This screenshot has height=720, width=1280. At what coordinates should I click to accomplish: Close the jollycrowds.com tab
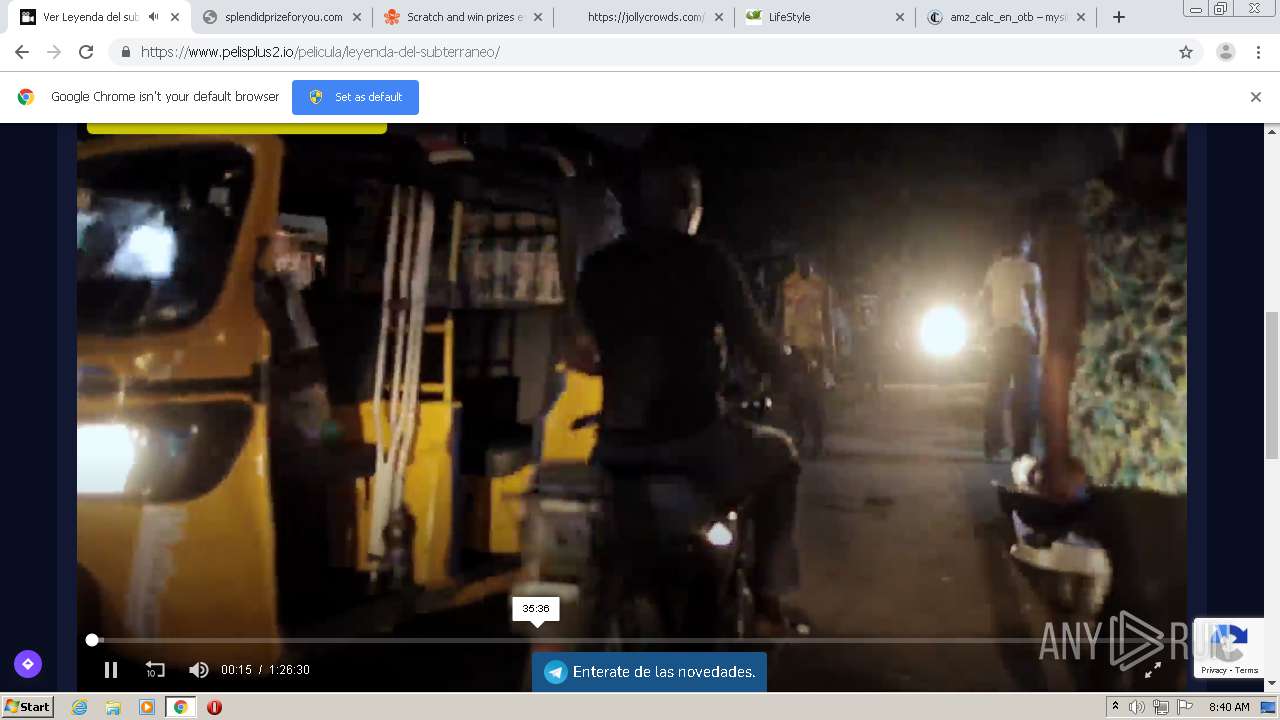click(x=718, y=17)
